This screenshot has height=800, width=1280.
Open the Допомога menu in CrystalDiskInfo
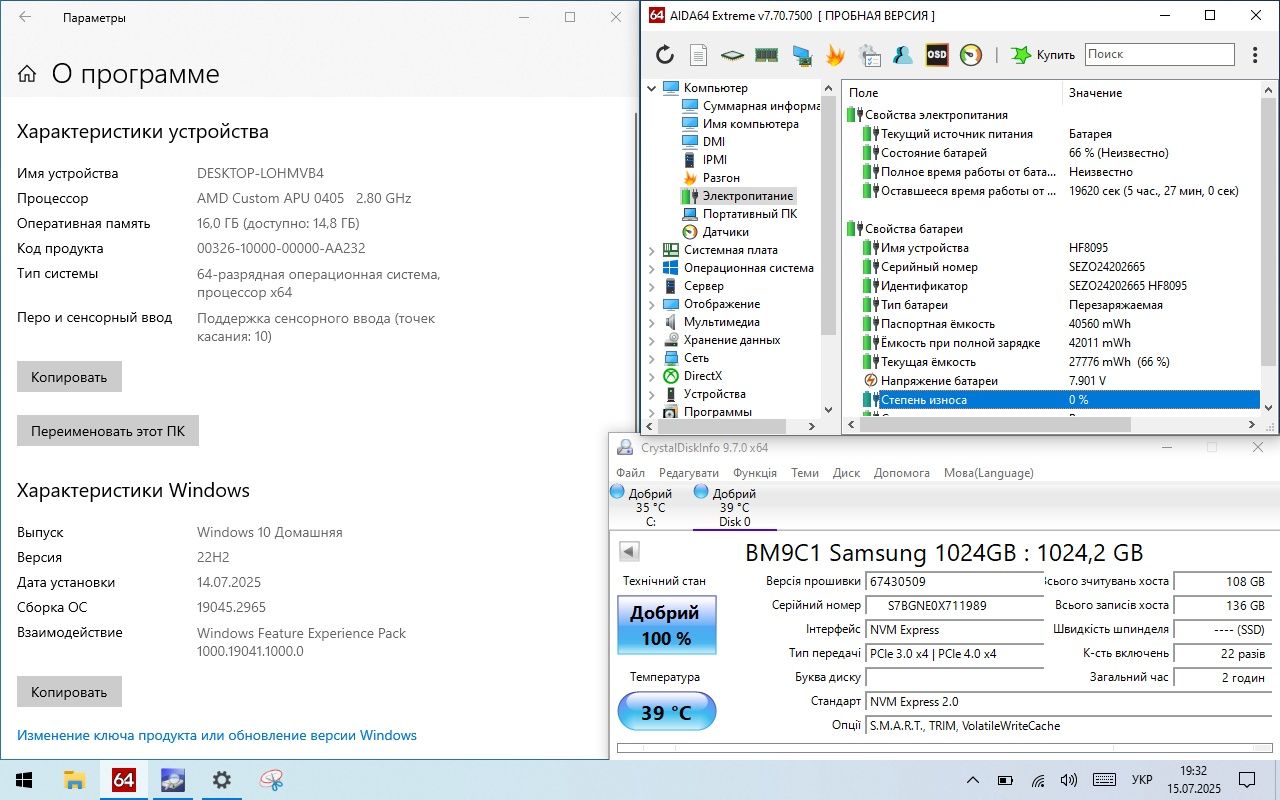click(902, 473)
